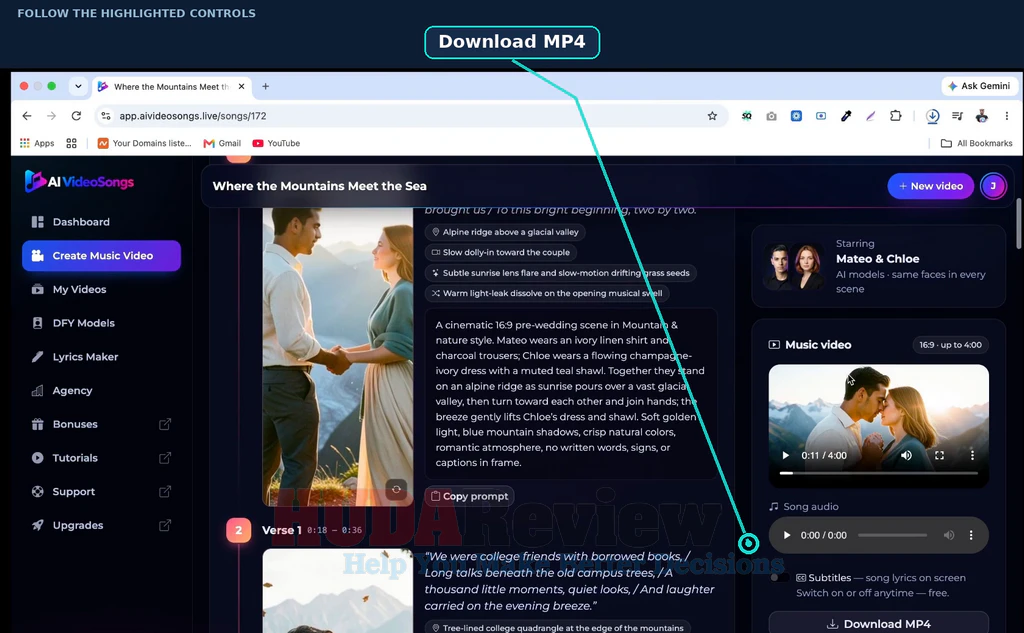The width and height of the screenshot is (1024, 633).
Task: Select Create Music Video in sidebar
Action: [x=101, y=255]
